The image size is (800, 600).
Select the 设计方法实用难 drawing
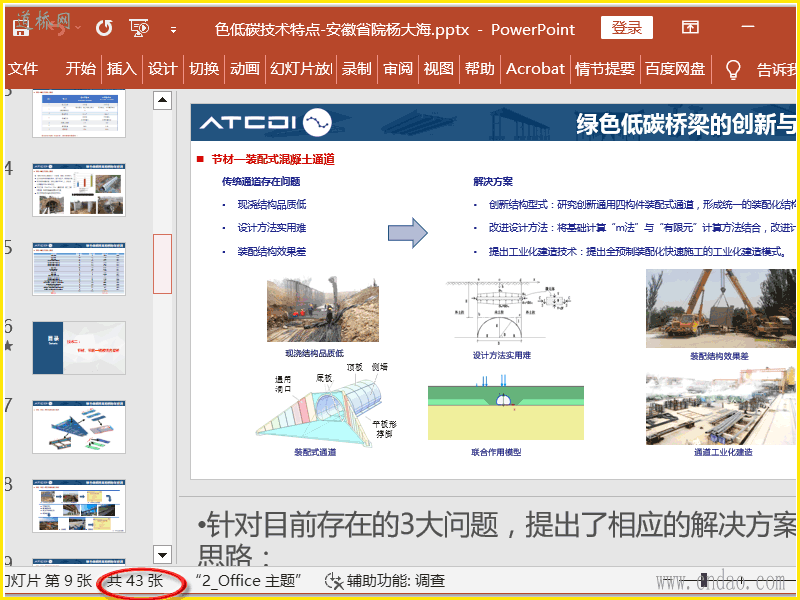coord(509,312)
